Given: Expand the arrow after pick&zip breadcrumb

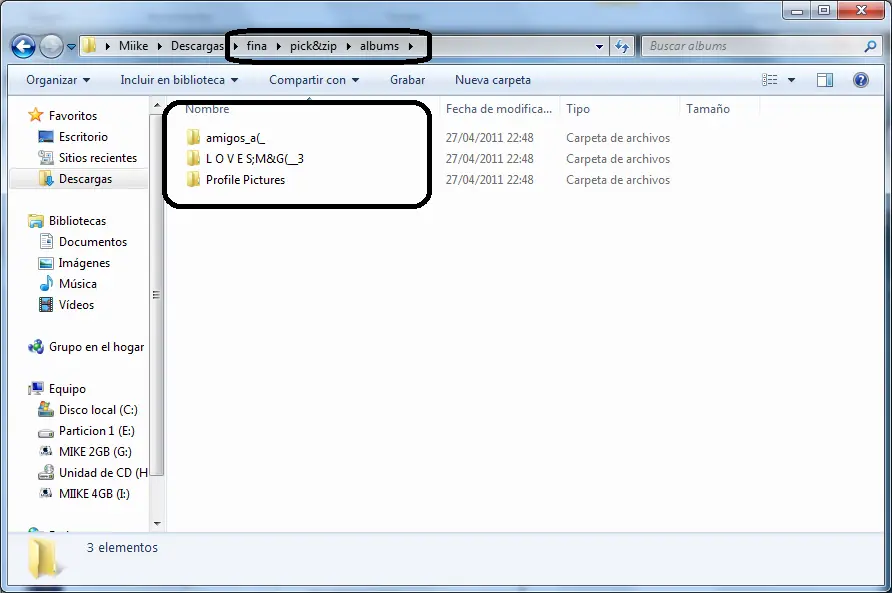Looking at the screenshot, I should (348, 46).
